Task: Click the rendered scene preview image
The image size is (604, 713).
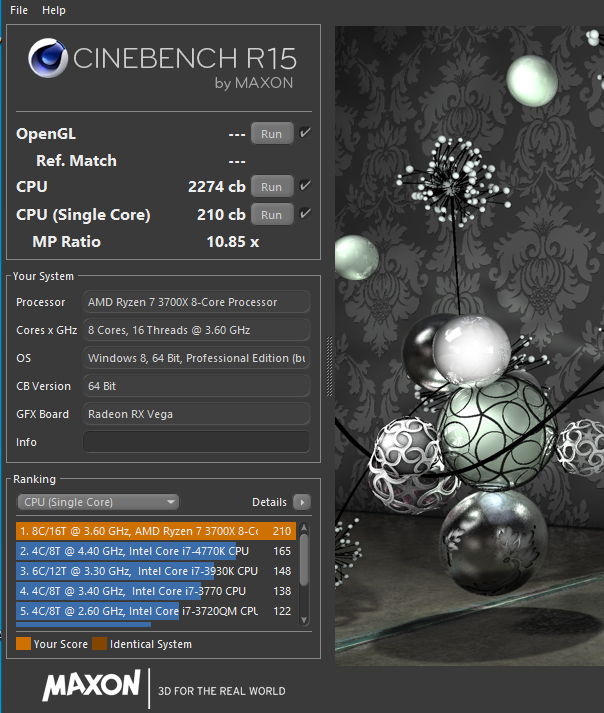Action: (469, 346)
